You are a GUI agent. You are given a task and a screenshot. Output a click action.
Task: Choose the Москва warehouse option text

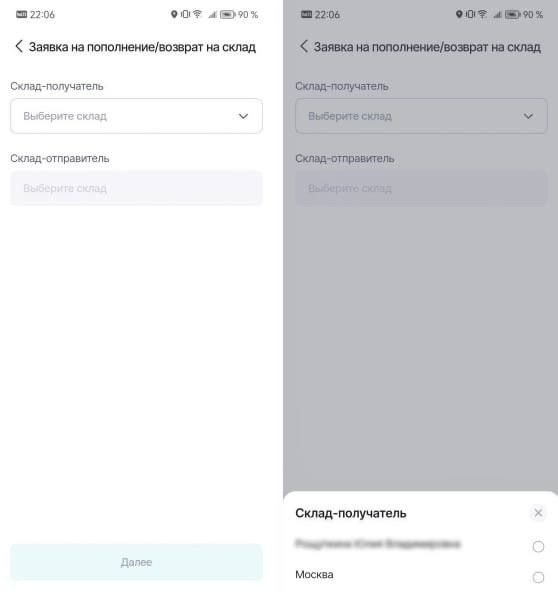tap(314, 575)
